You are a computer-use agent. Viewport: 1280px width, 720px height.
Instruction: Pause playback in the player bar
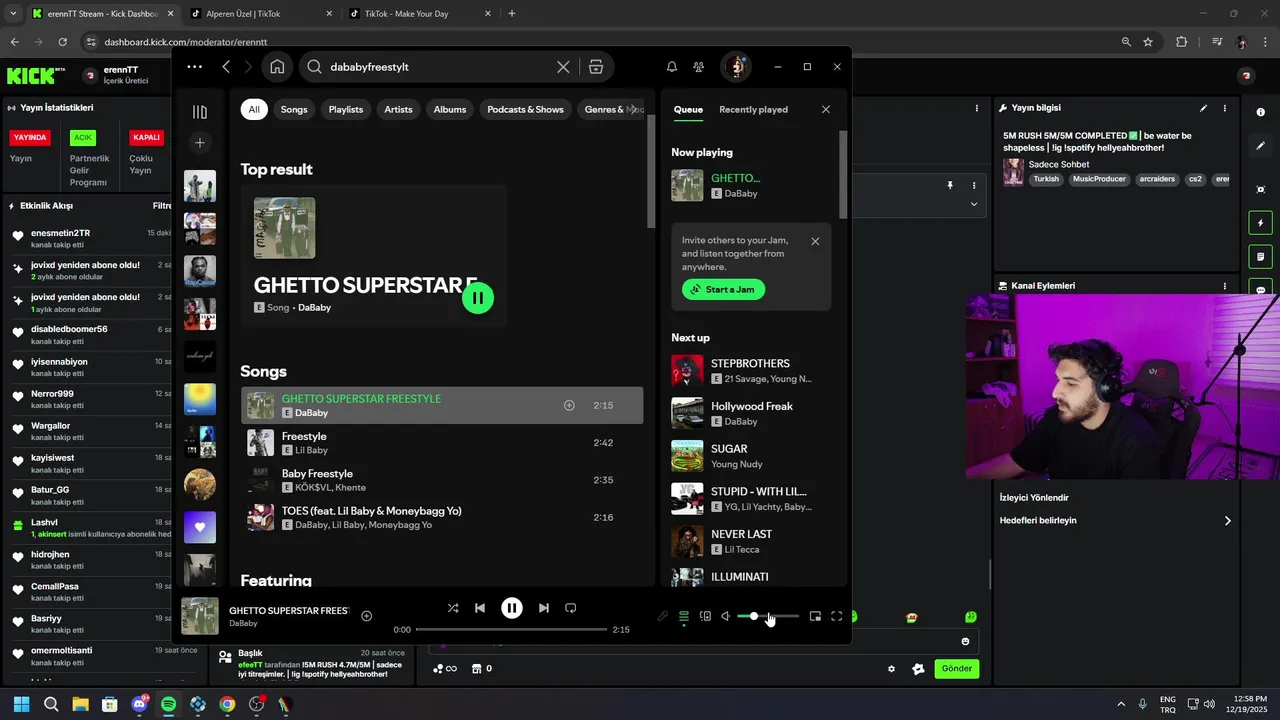pos(512,608)
